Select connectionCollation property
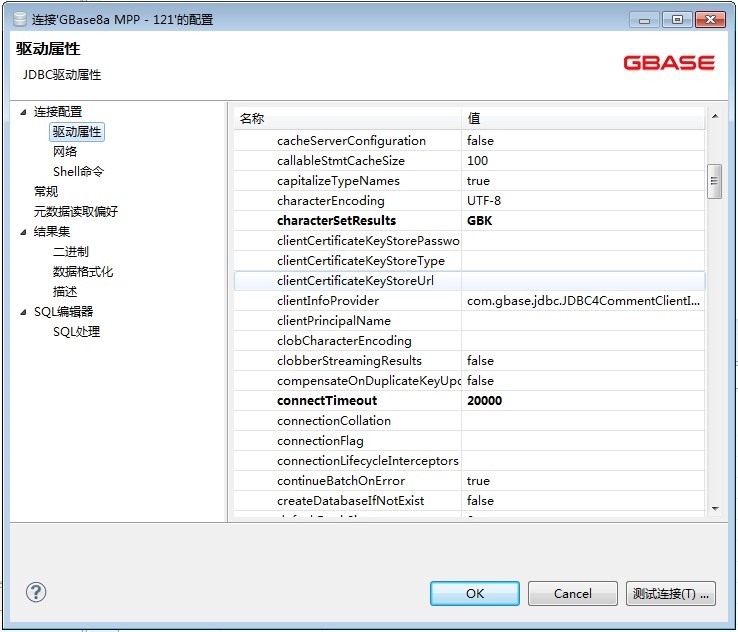Viewport: 738px width, 632px height. 334,421
